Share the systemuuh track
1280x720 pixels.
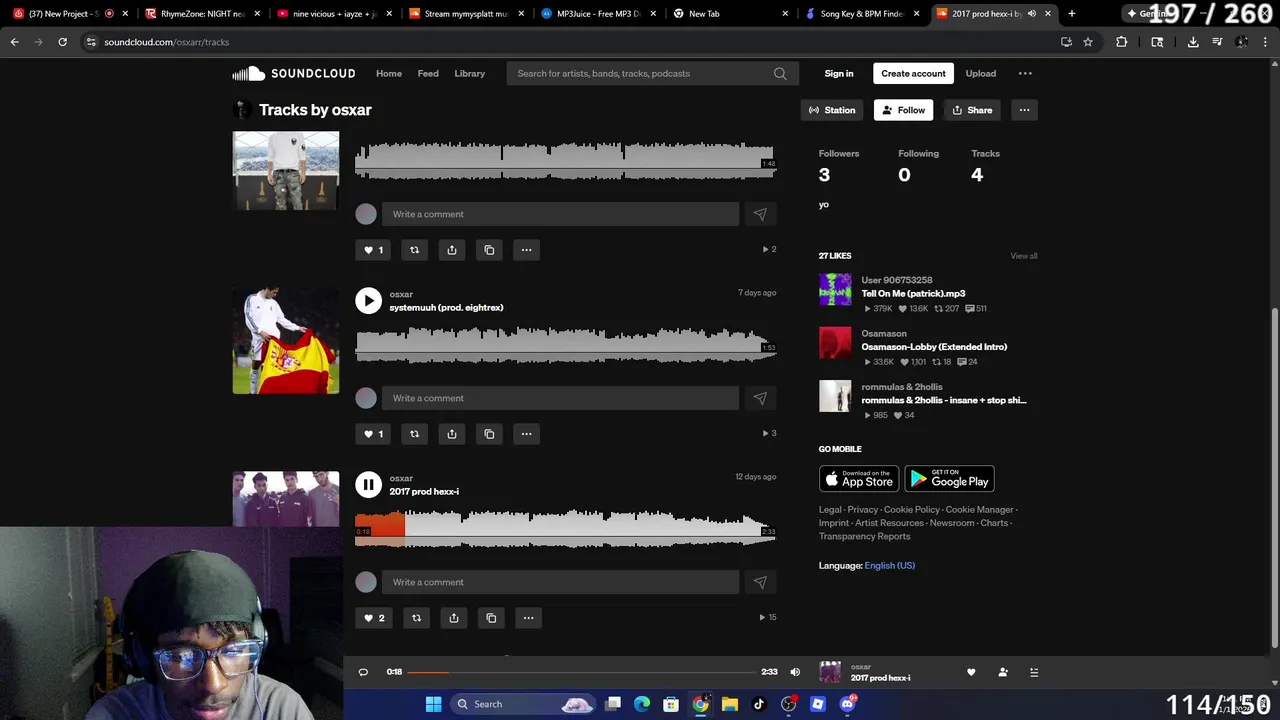click(452, 434)
